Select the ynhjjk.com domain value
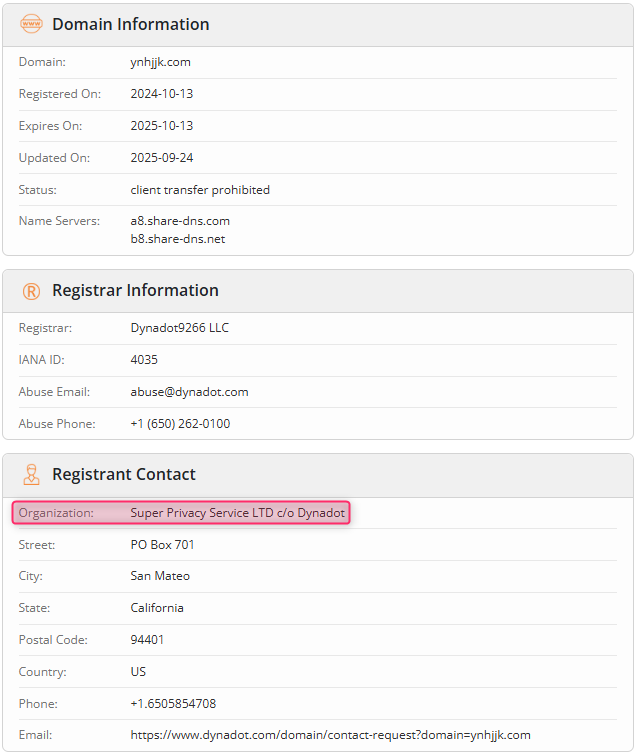 pos(160,62)
